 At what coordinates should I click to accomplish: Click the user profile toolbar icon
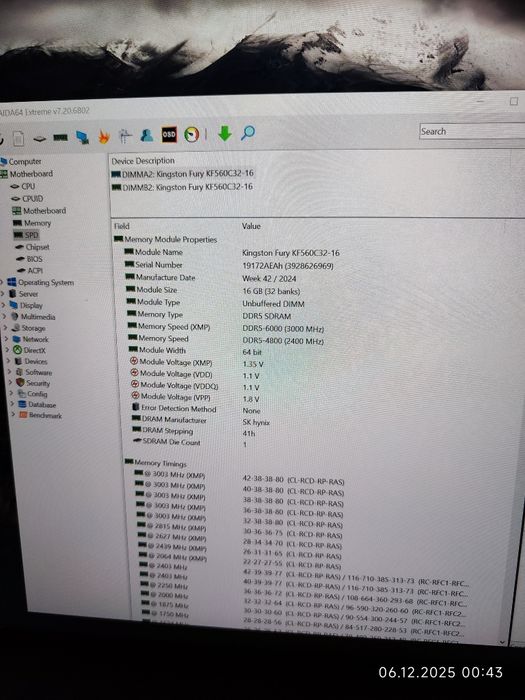pyautogui.click(x=147, y=135)
